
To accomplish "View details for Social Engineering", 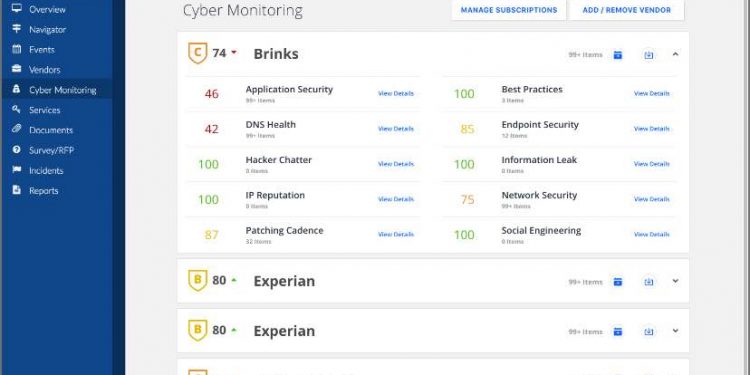I will click(x=652, y=235).
